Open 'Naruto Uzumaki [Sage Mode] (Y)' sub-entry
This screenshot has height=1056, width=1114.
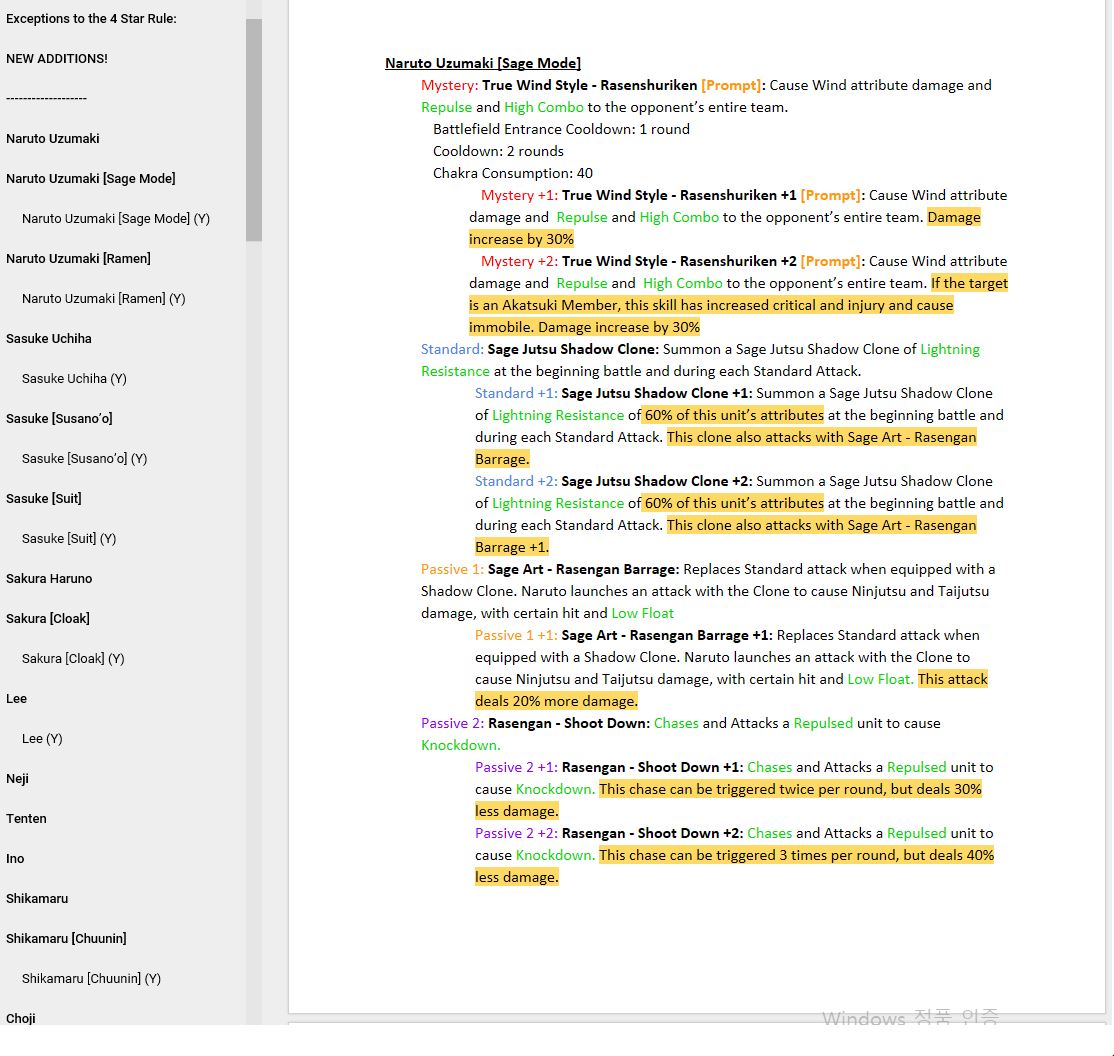coord(116,218)
